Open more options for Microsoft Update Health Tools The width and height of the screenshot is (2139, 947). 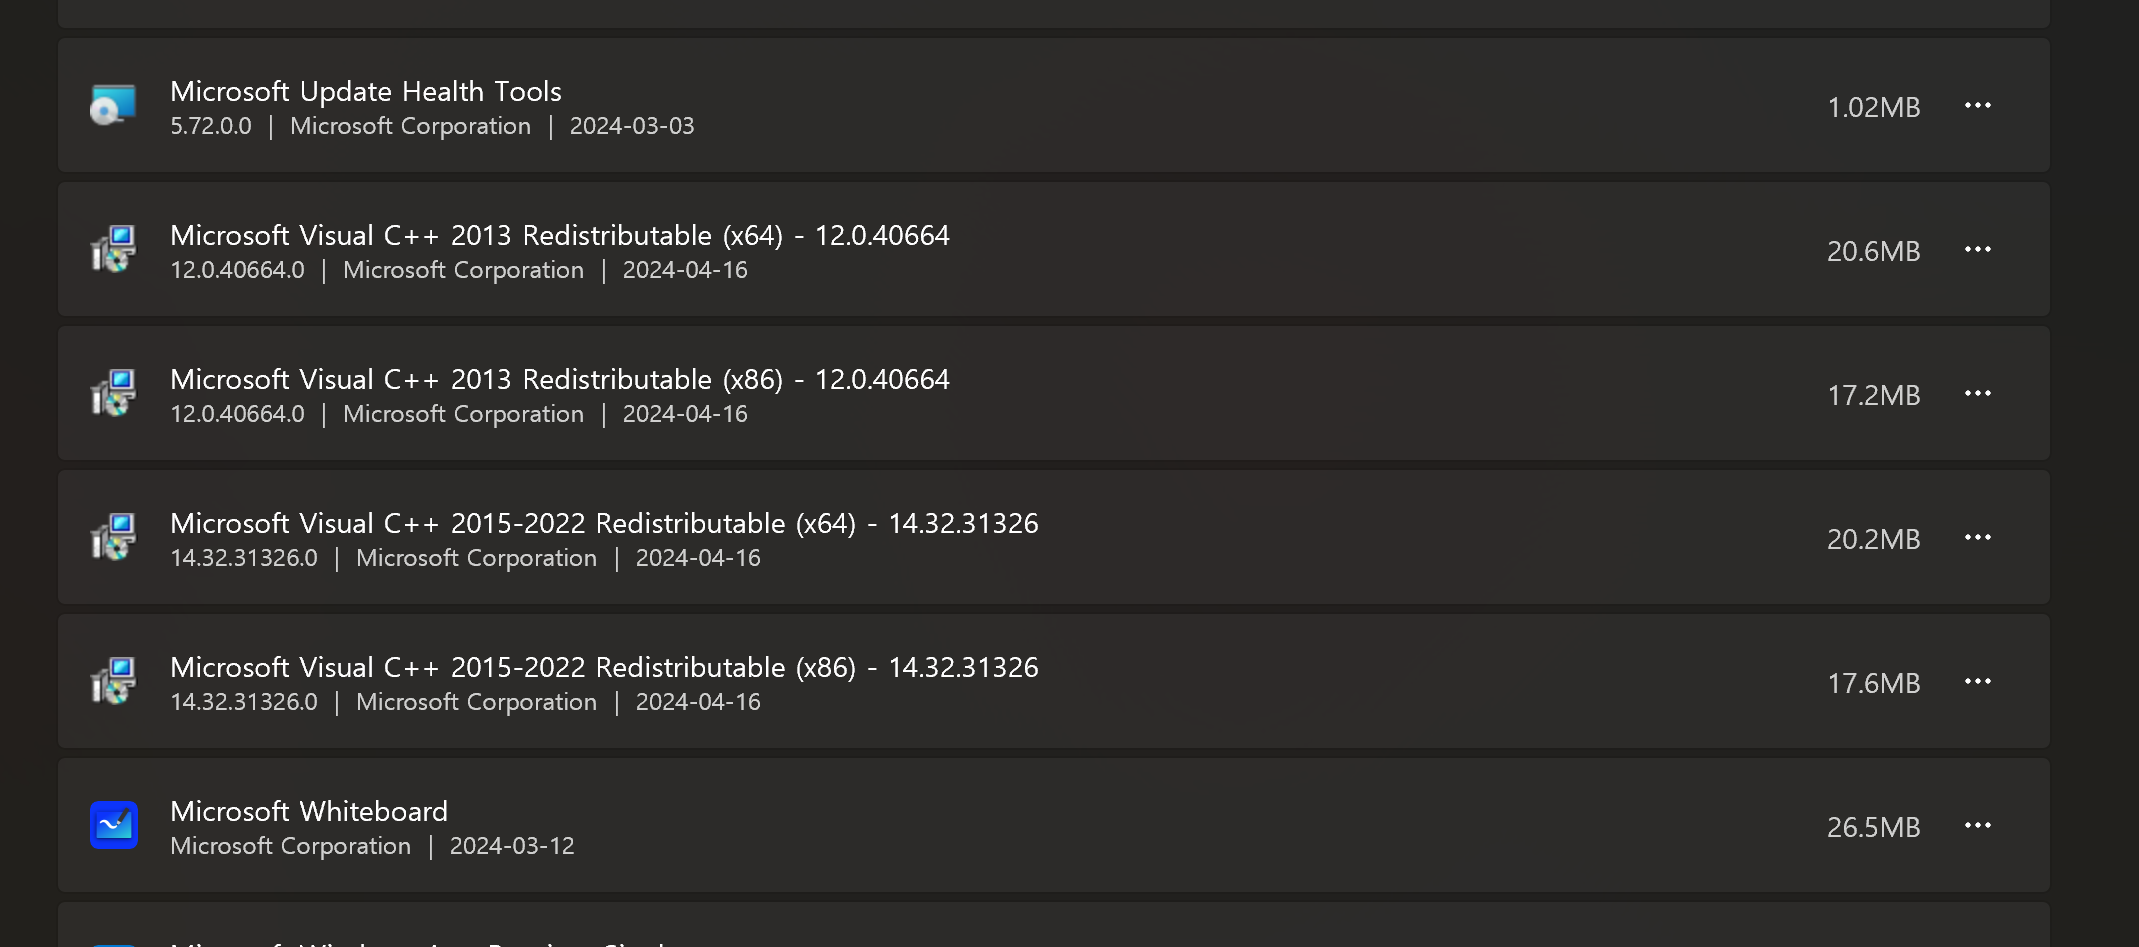(1977, 105)
